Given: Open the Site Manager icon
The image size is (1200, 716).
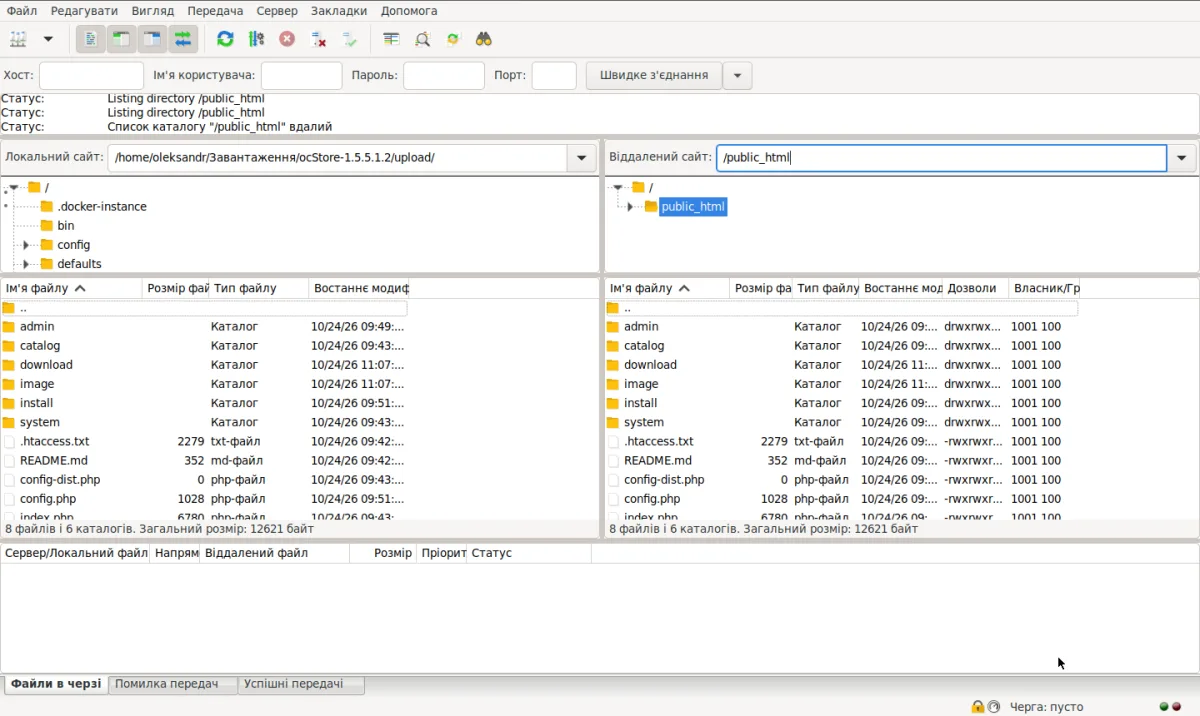Looking at the screenshot, I should coord(19,39).
